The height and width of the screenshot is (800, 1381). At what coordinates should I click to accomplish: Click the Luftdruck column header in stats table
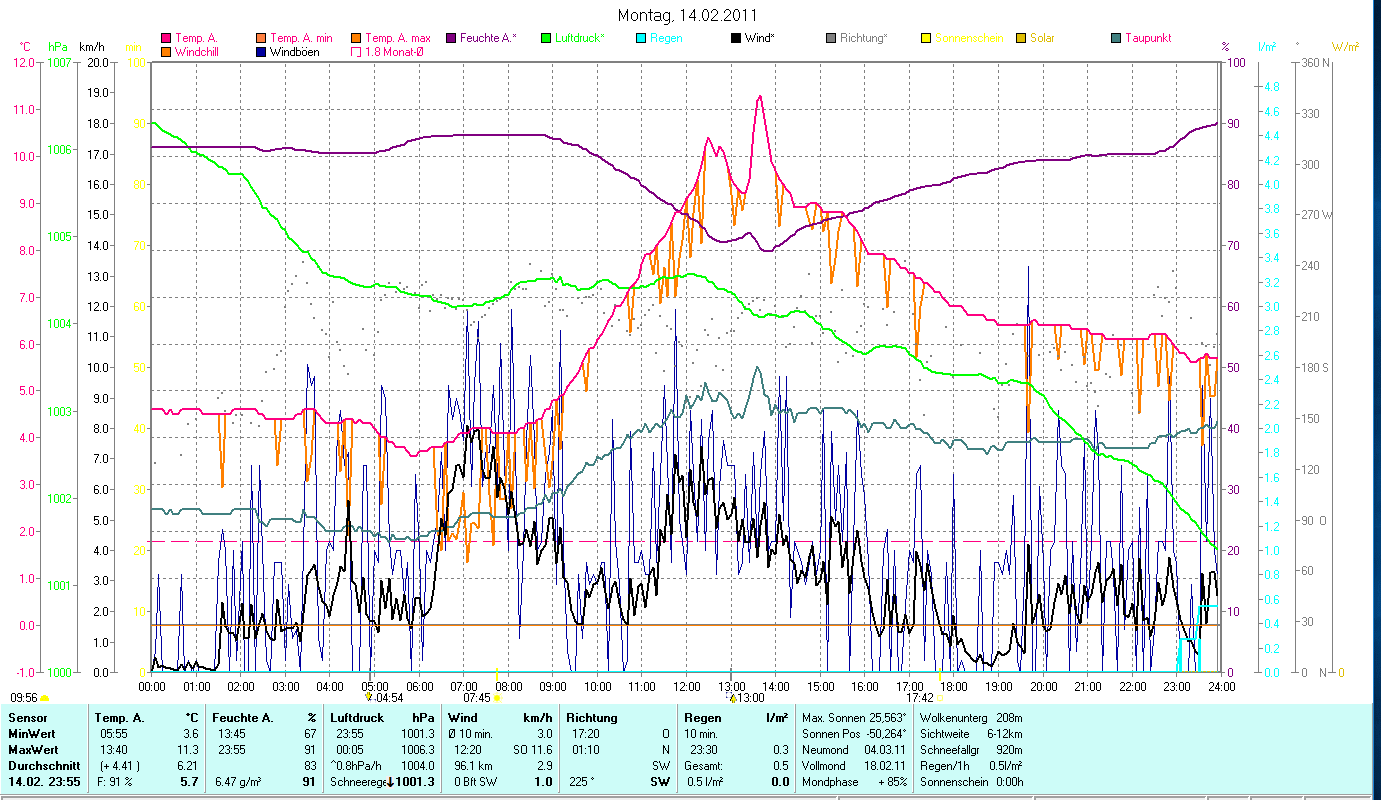point(352,718)
